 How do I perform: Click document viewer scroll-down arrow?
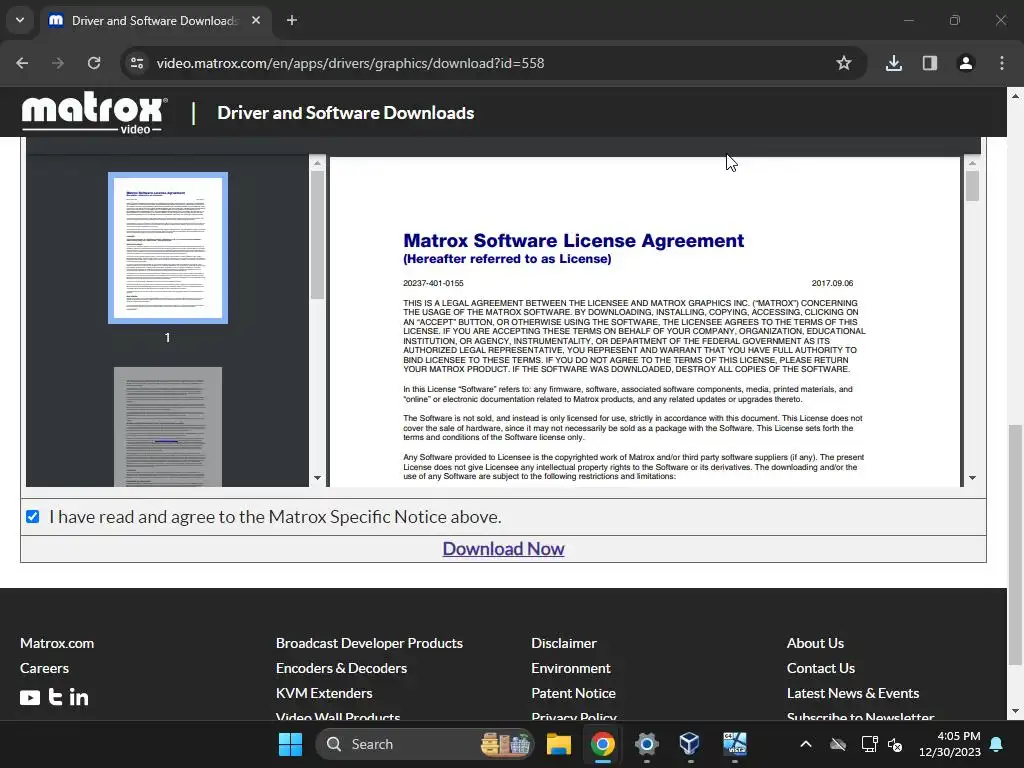coord(972,478)
